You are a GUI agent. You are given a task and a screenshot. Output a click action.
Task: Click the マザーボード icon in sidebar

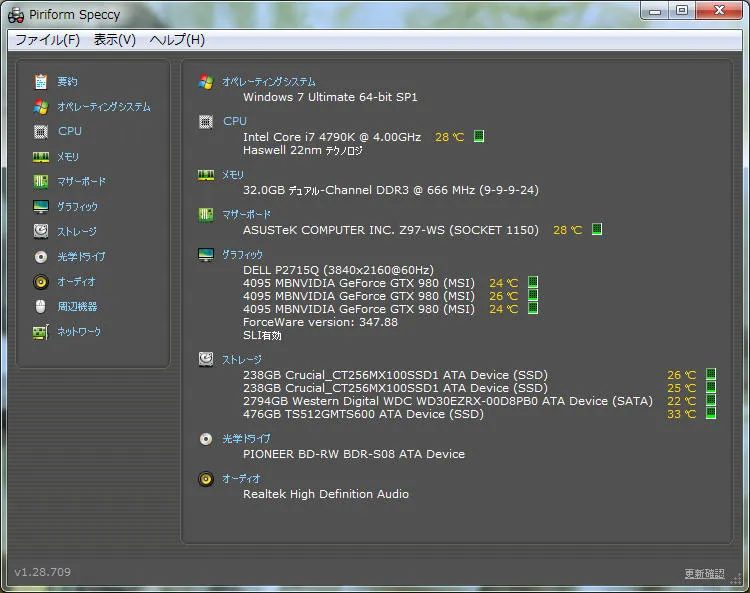tap(41, 182)
